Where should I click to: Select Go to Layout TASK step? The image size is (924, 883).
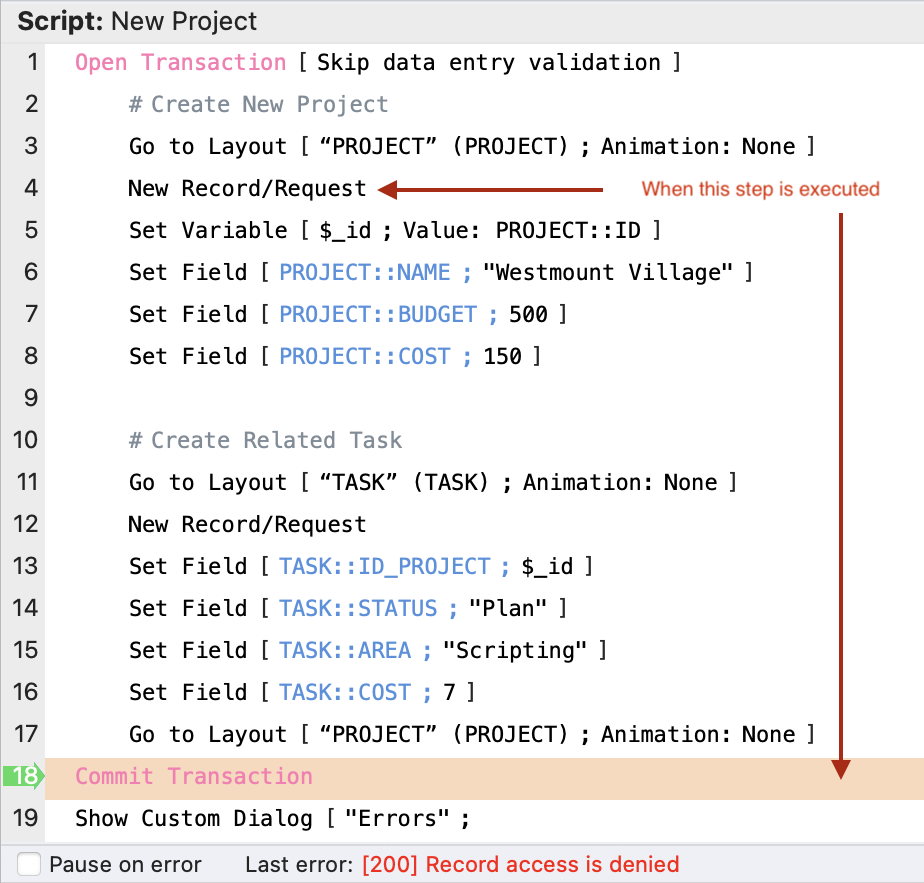432,483
